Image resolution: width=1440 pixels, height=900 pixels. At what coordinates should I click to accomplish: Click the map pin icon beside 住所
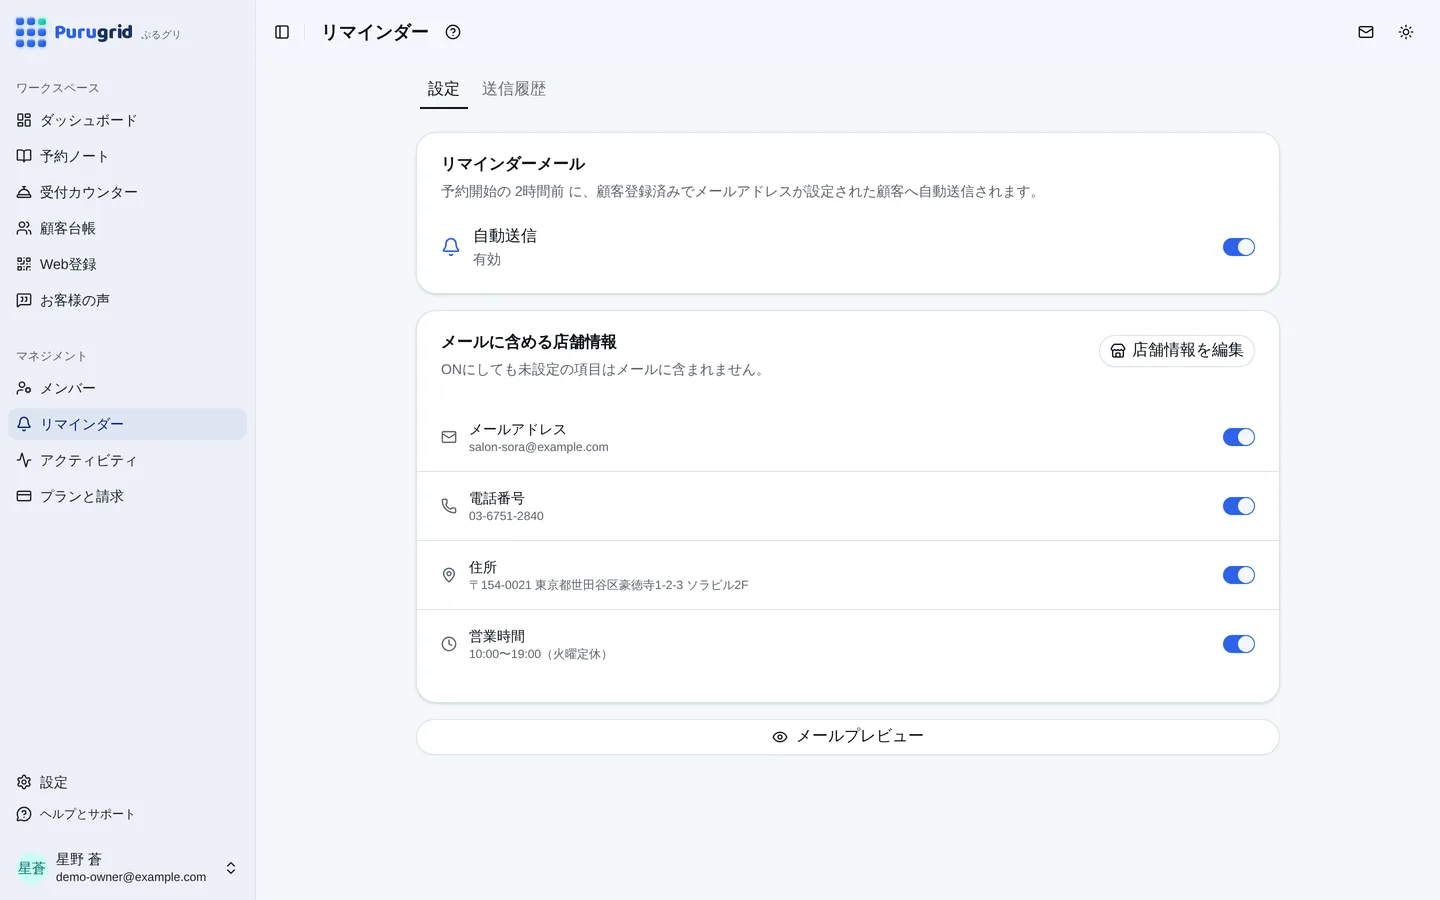[x=449, y=575]
